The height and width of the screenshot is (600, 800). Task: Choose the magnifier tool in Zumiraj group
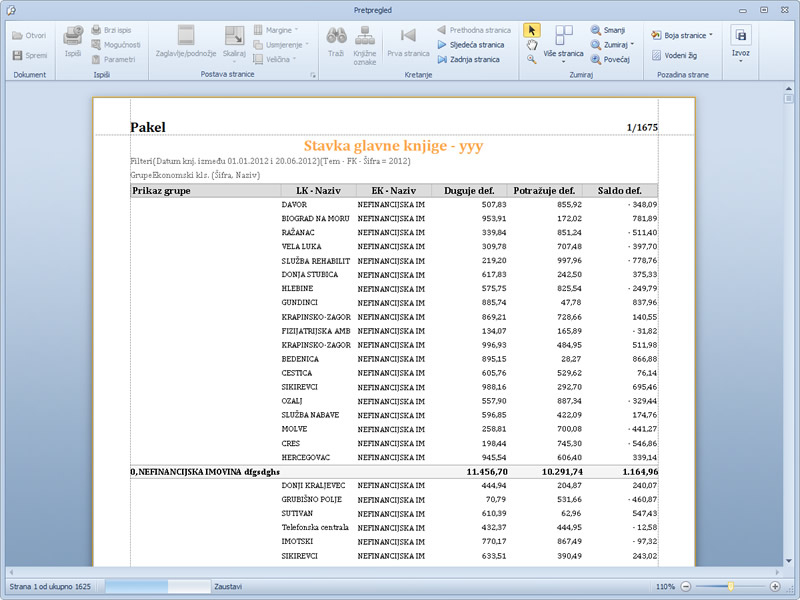[532, 59]
